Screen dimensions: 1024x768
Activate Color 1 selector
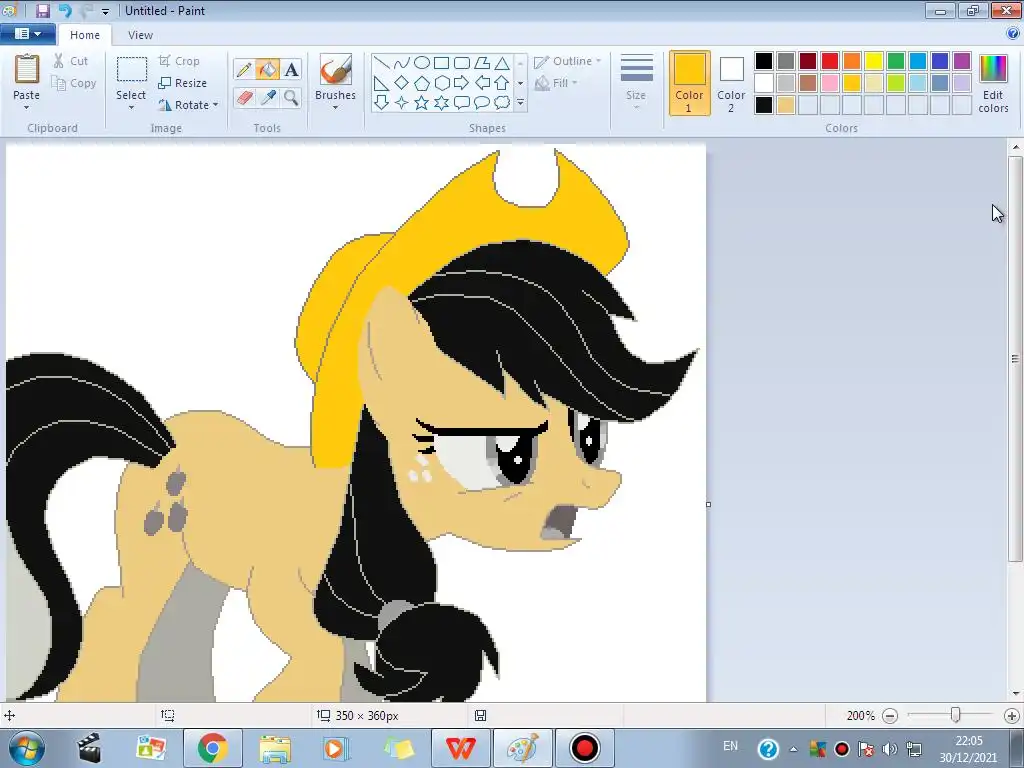pyautogui.click(x=689, y=83)
